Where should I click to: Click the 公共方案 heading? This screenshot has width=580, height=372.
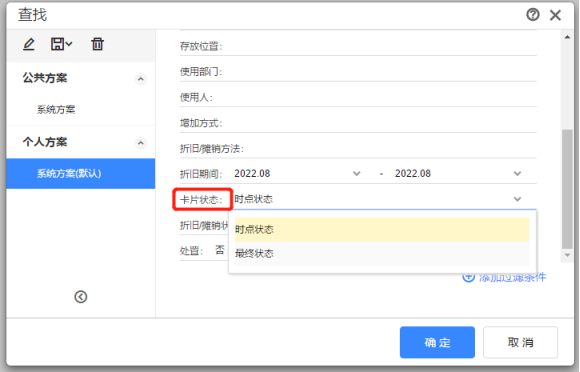(45, 78)
